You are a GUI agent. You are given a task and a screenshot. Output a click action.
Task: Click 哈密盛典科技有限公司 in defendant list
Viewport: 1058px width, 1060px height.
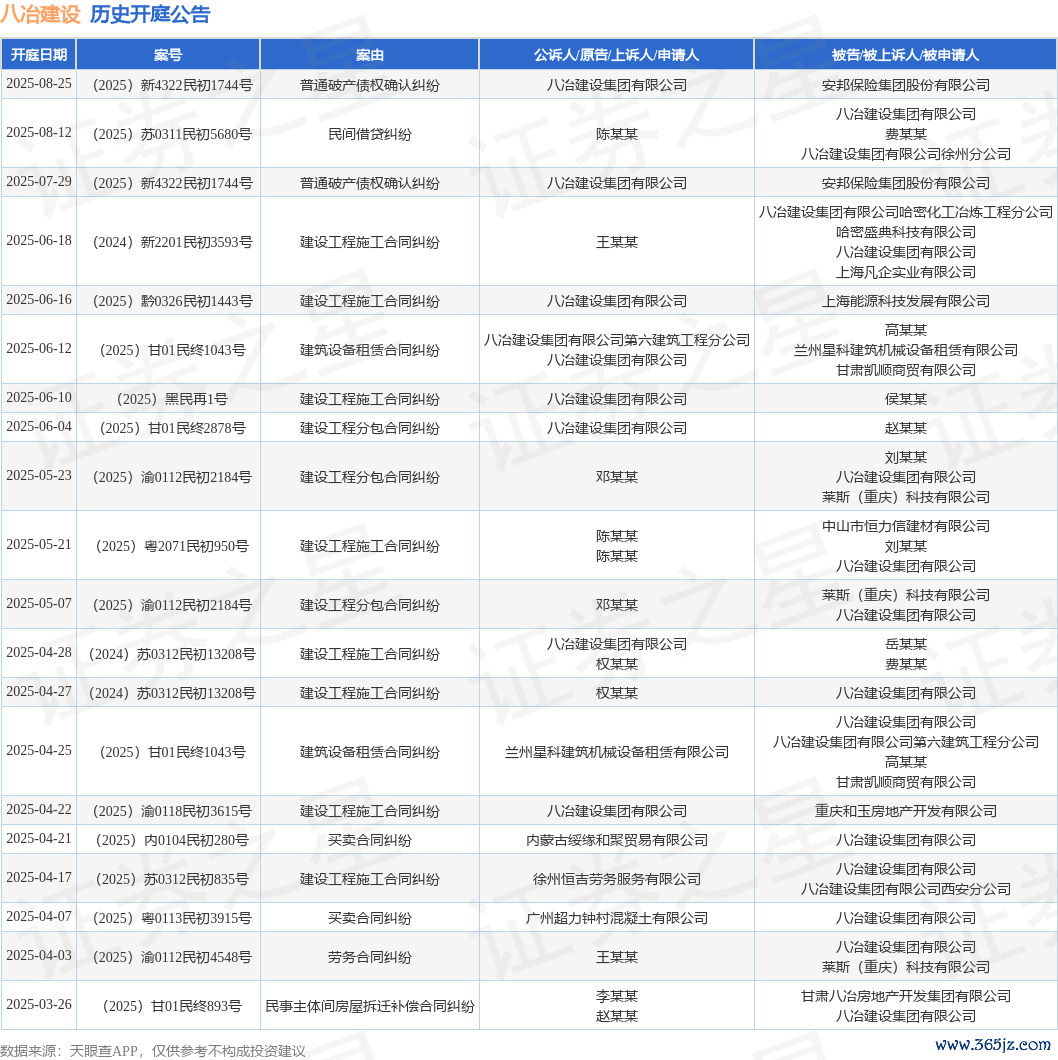pyautogui.click(x=905, y=232)
